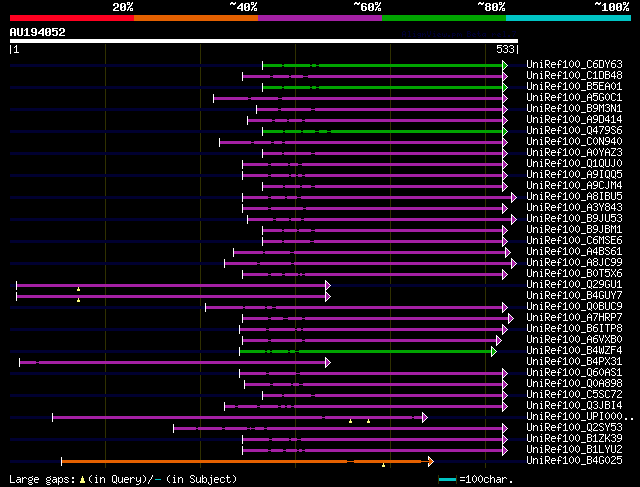
Task: Select the UniRef100_A6VXB0 label
Action: 574,340
